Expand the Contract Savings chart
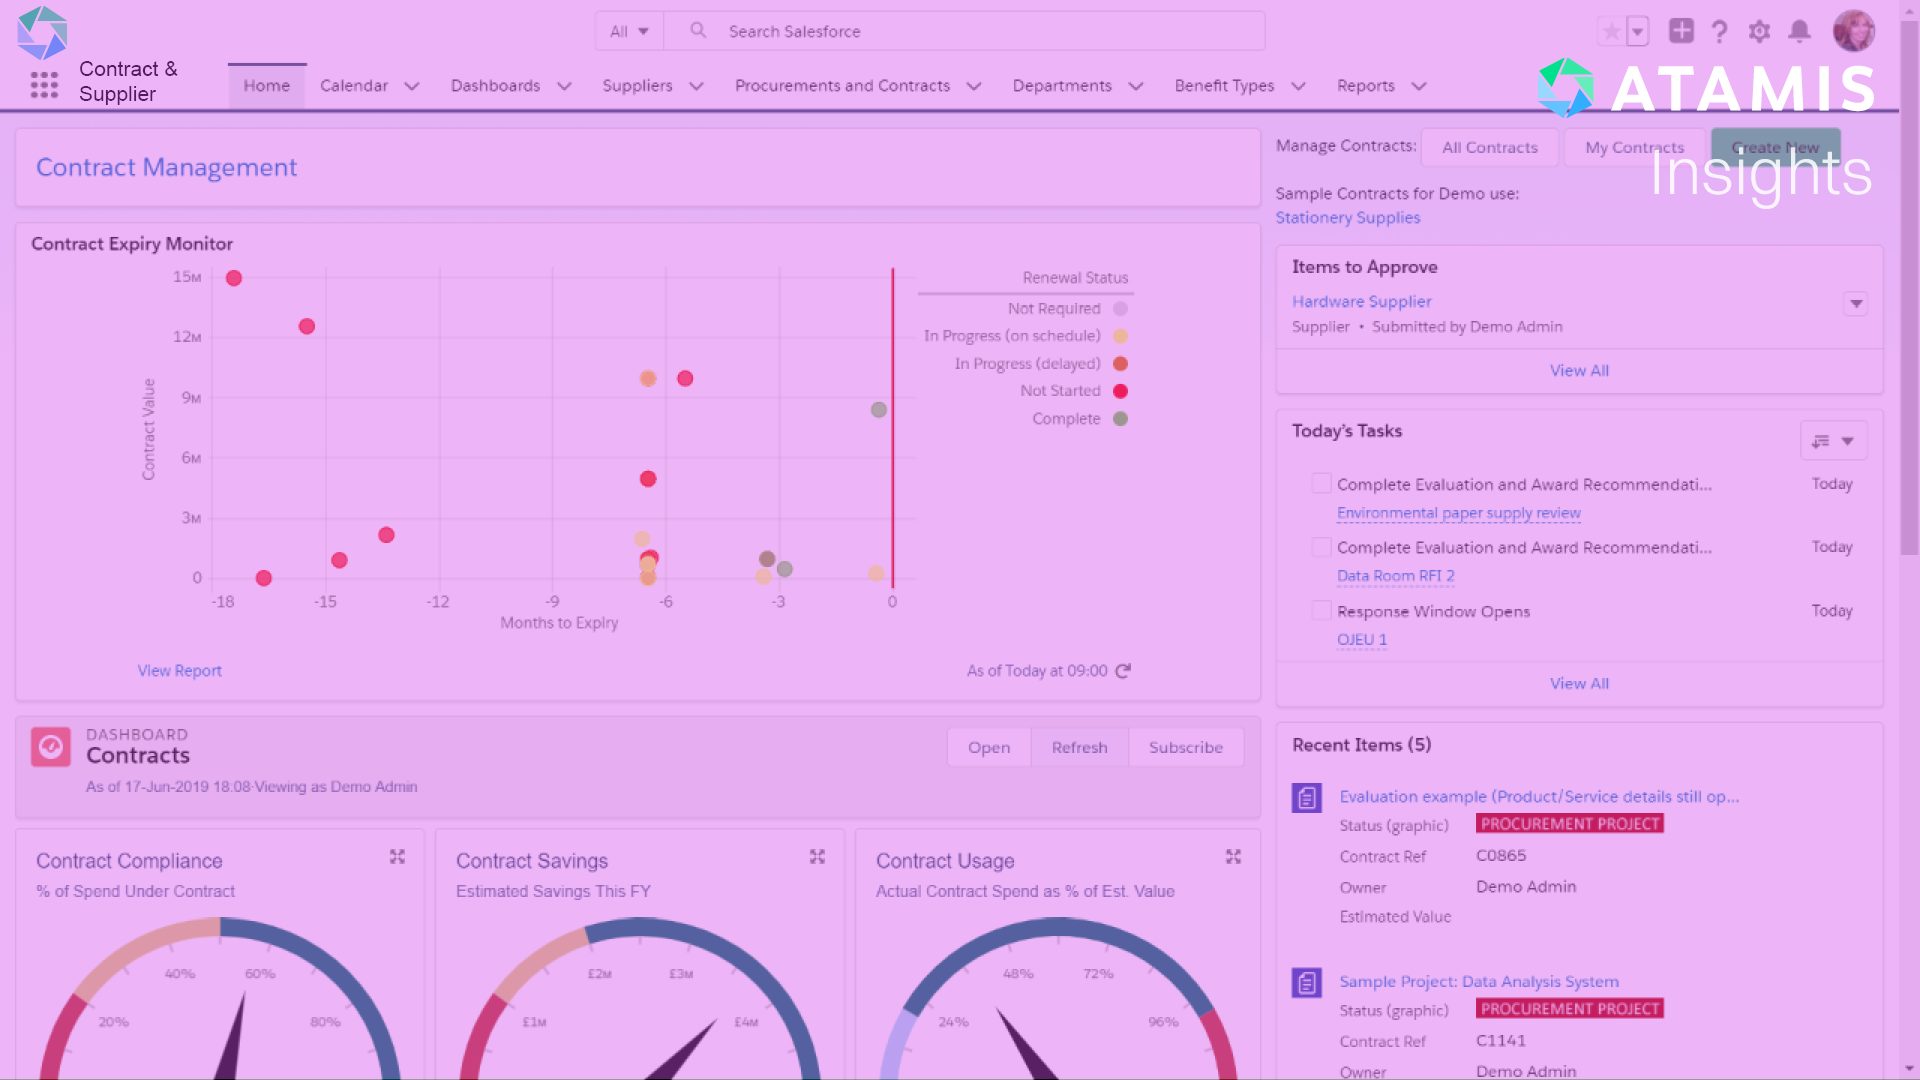 tap(817, 857)
